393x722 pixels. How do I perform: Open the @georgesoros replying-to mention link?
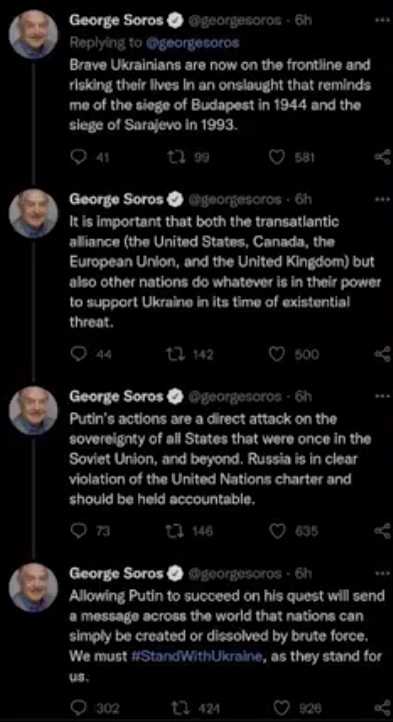(193, 43)
